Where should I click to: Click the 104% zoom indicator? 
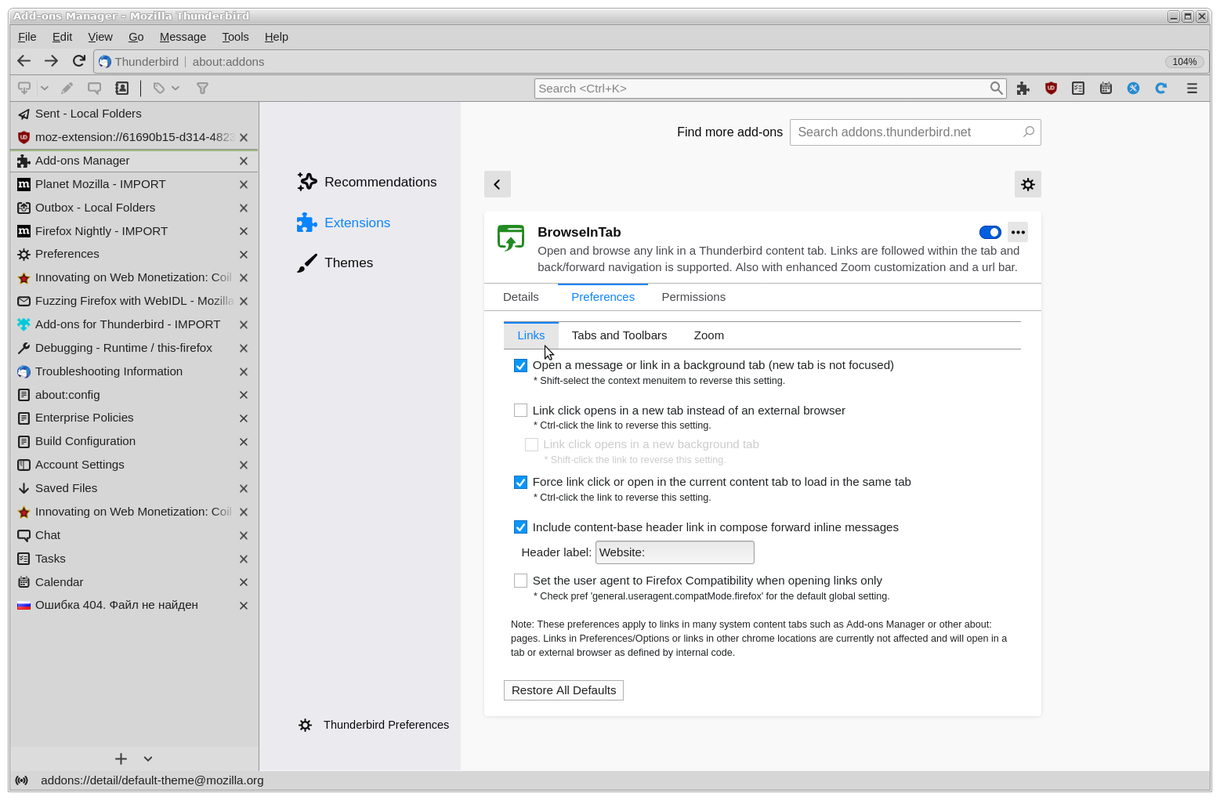pyautogui.click(x=1184, y=62)
